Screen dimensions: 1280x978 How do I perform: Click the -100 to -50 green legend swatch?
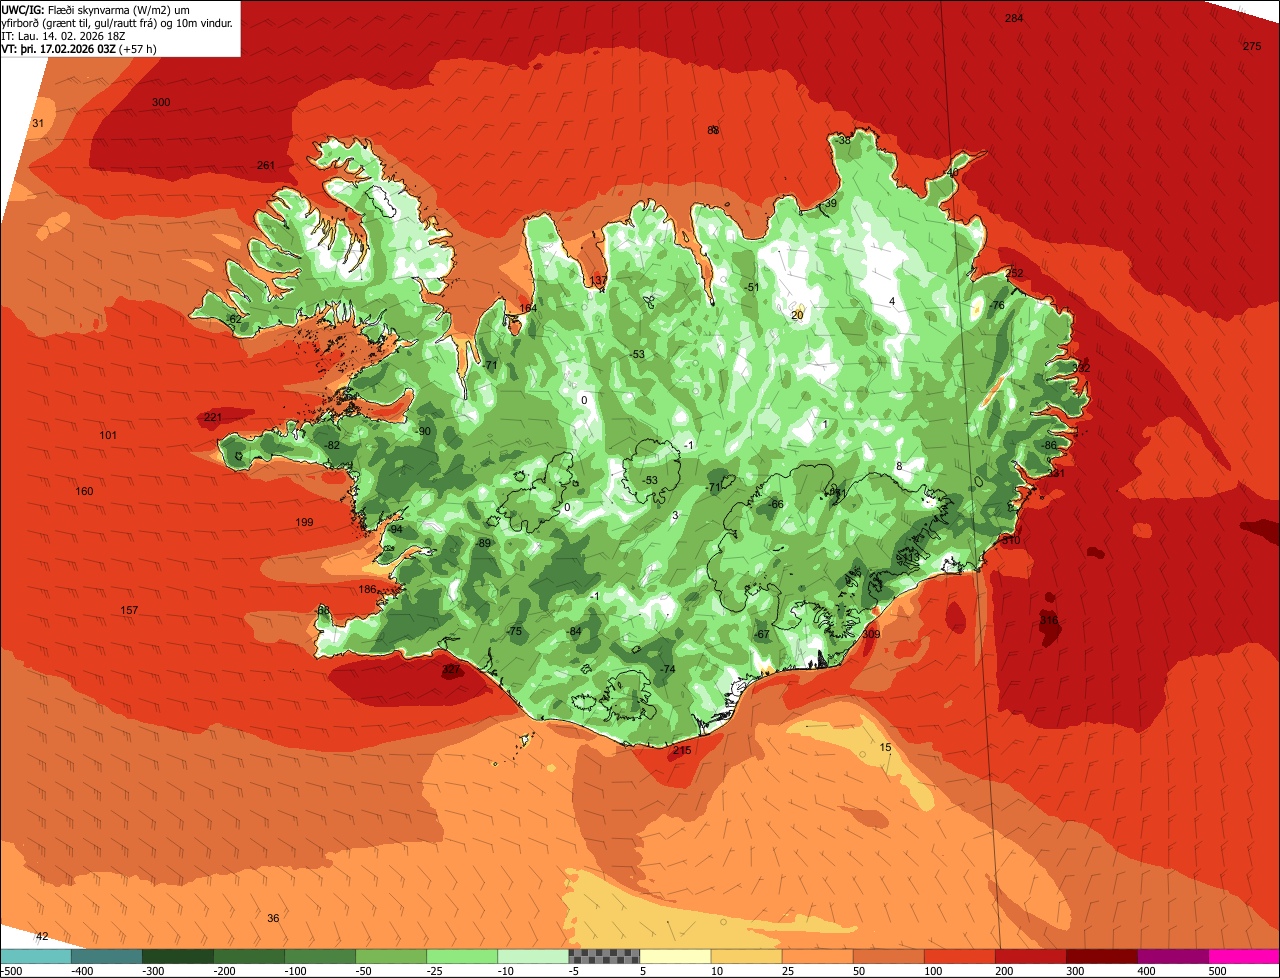[319, 956]
